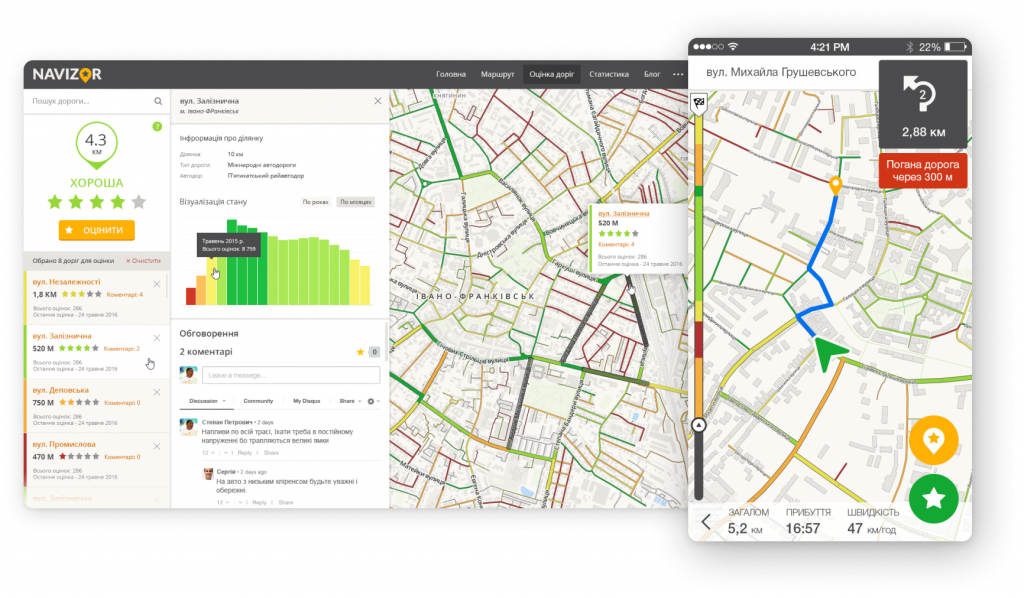This screenshot has height=598, width=1024.
Task: Click the fifth gray star in the rating
Action: (138, 202)
